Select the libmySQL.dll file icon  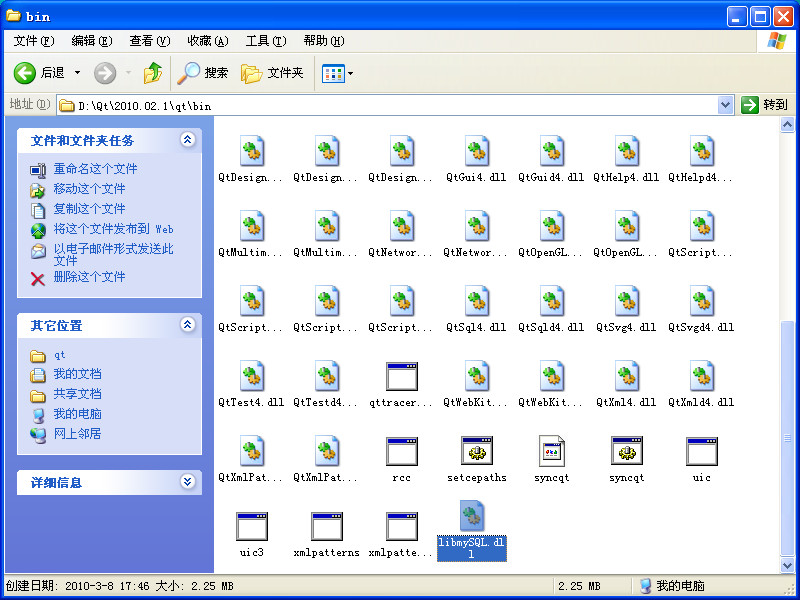[472, 516]
